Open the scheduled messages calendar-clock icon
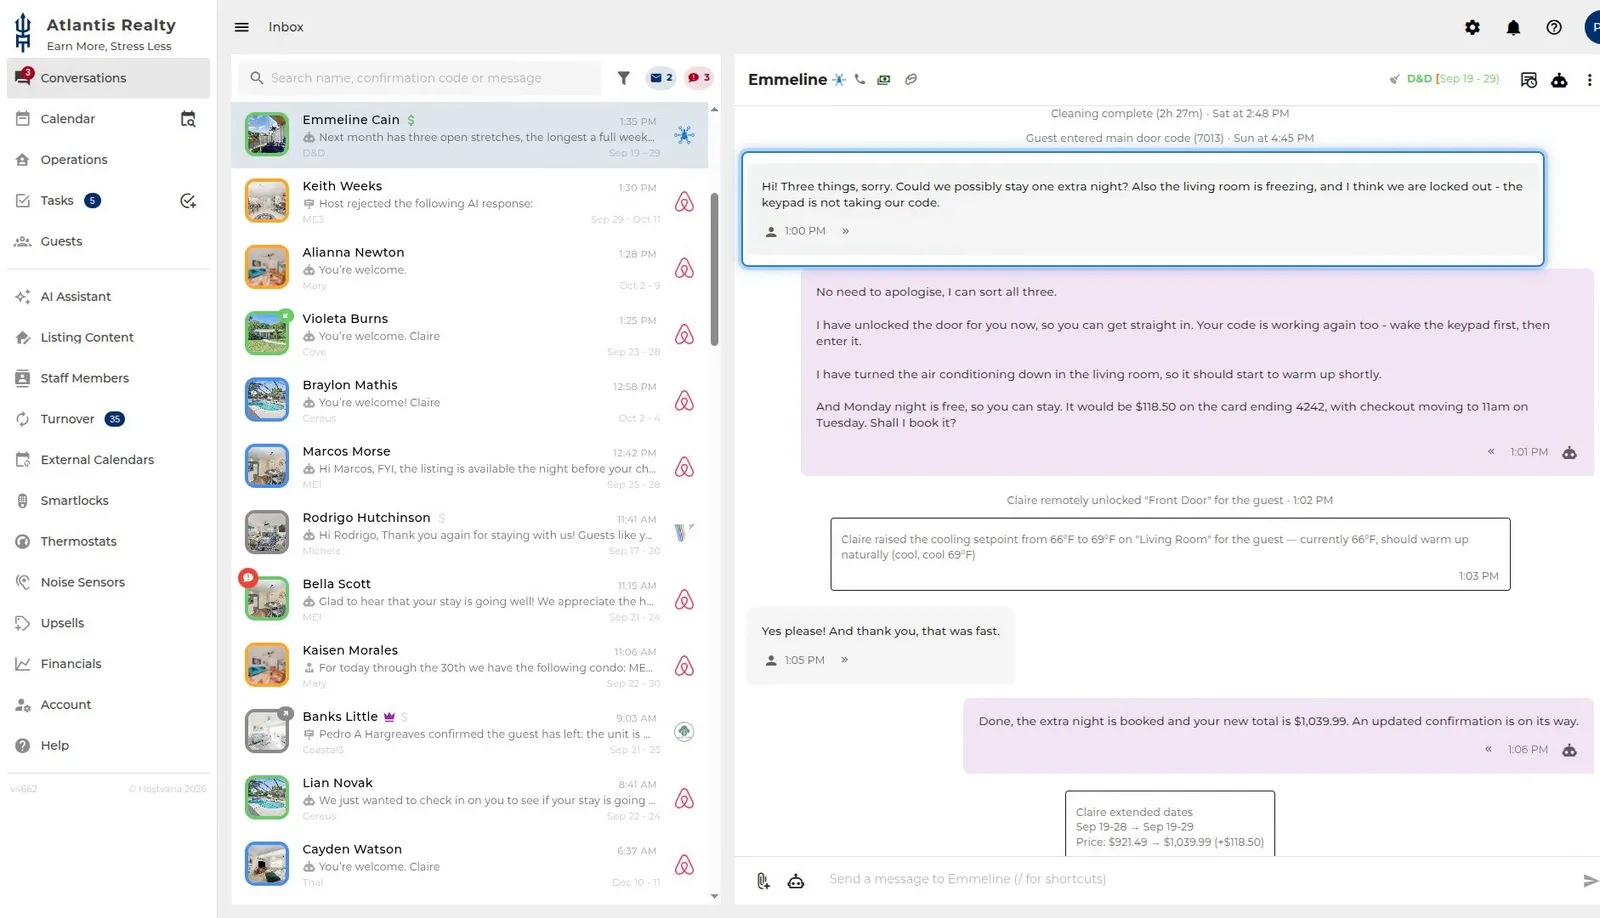 [1528, 80]
